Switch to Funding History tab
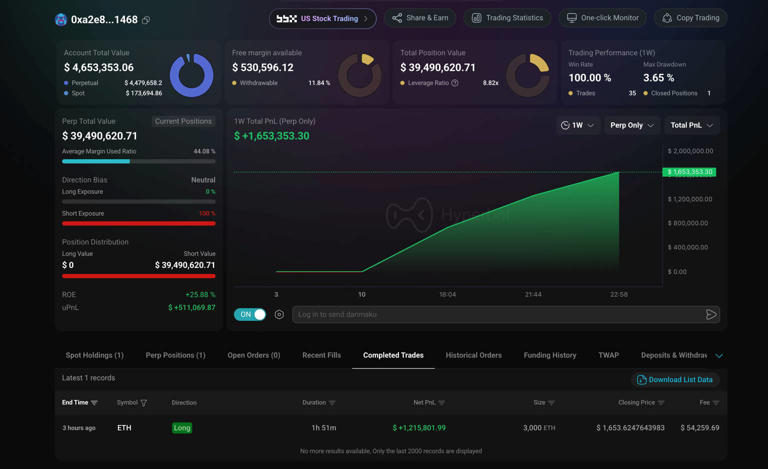768x469 pixels. point(550,355)
